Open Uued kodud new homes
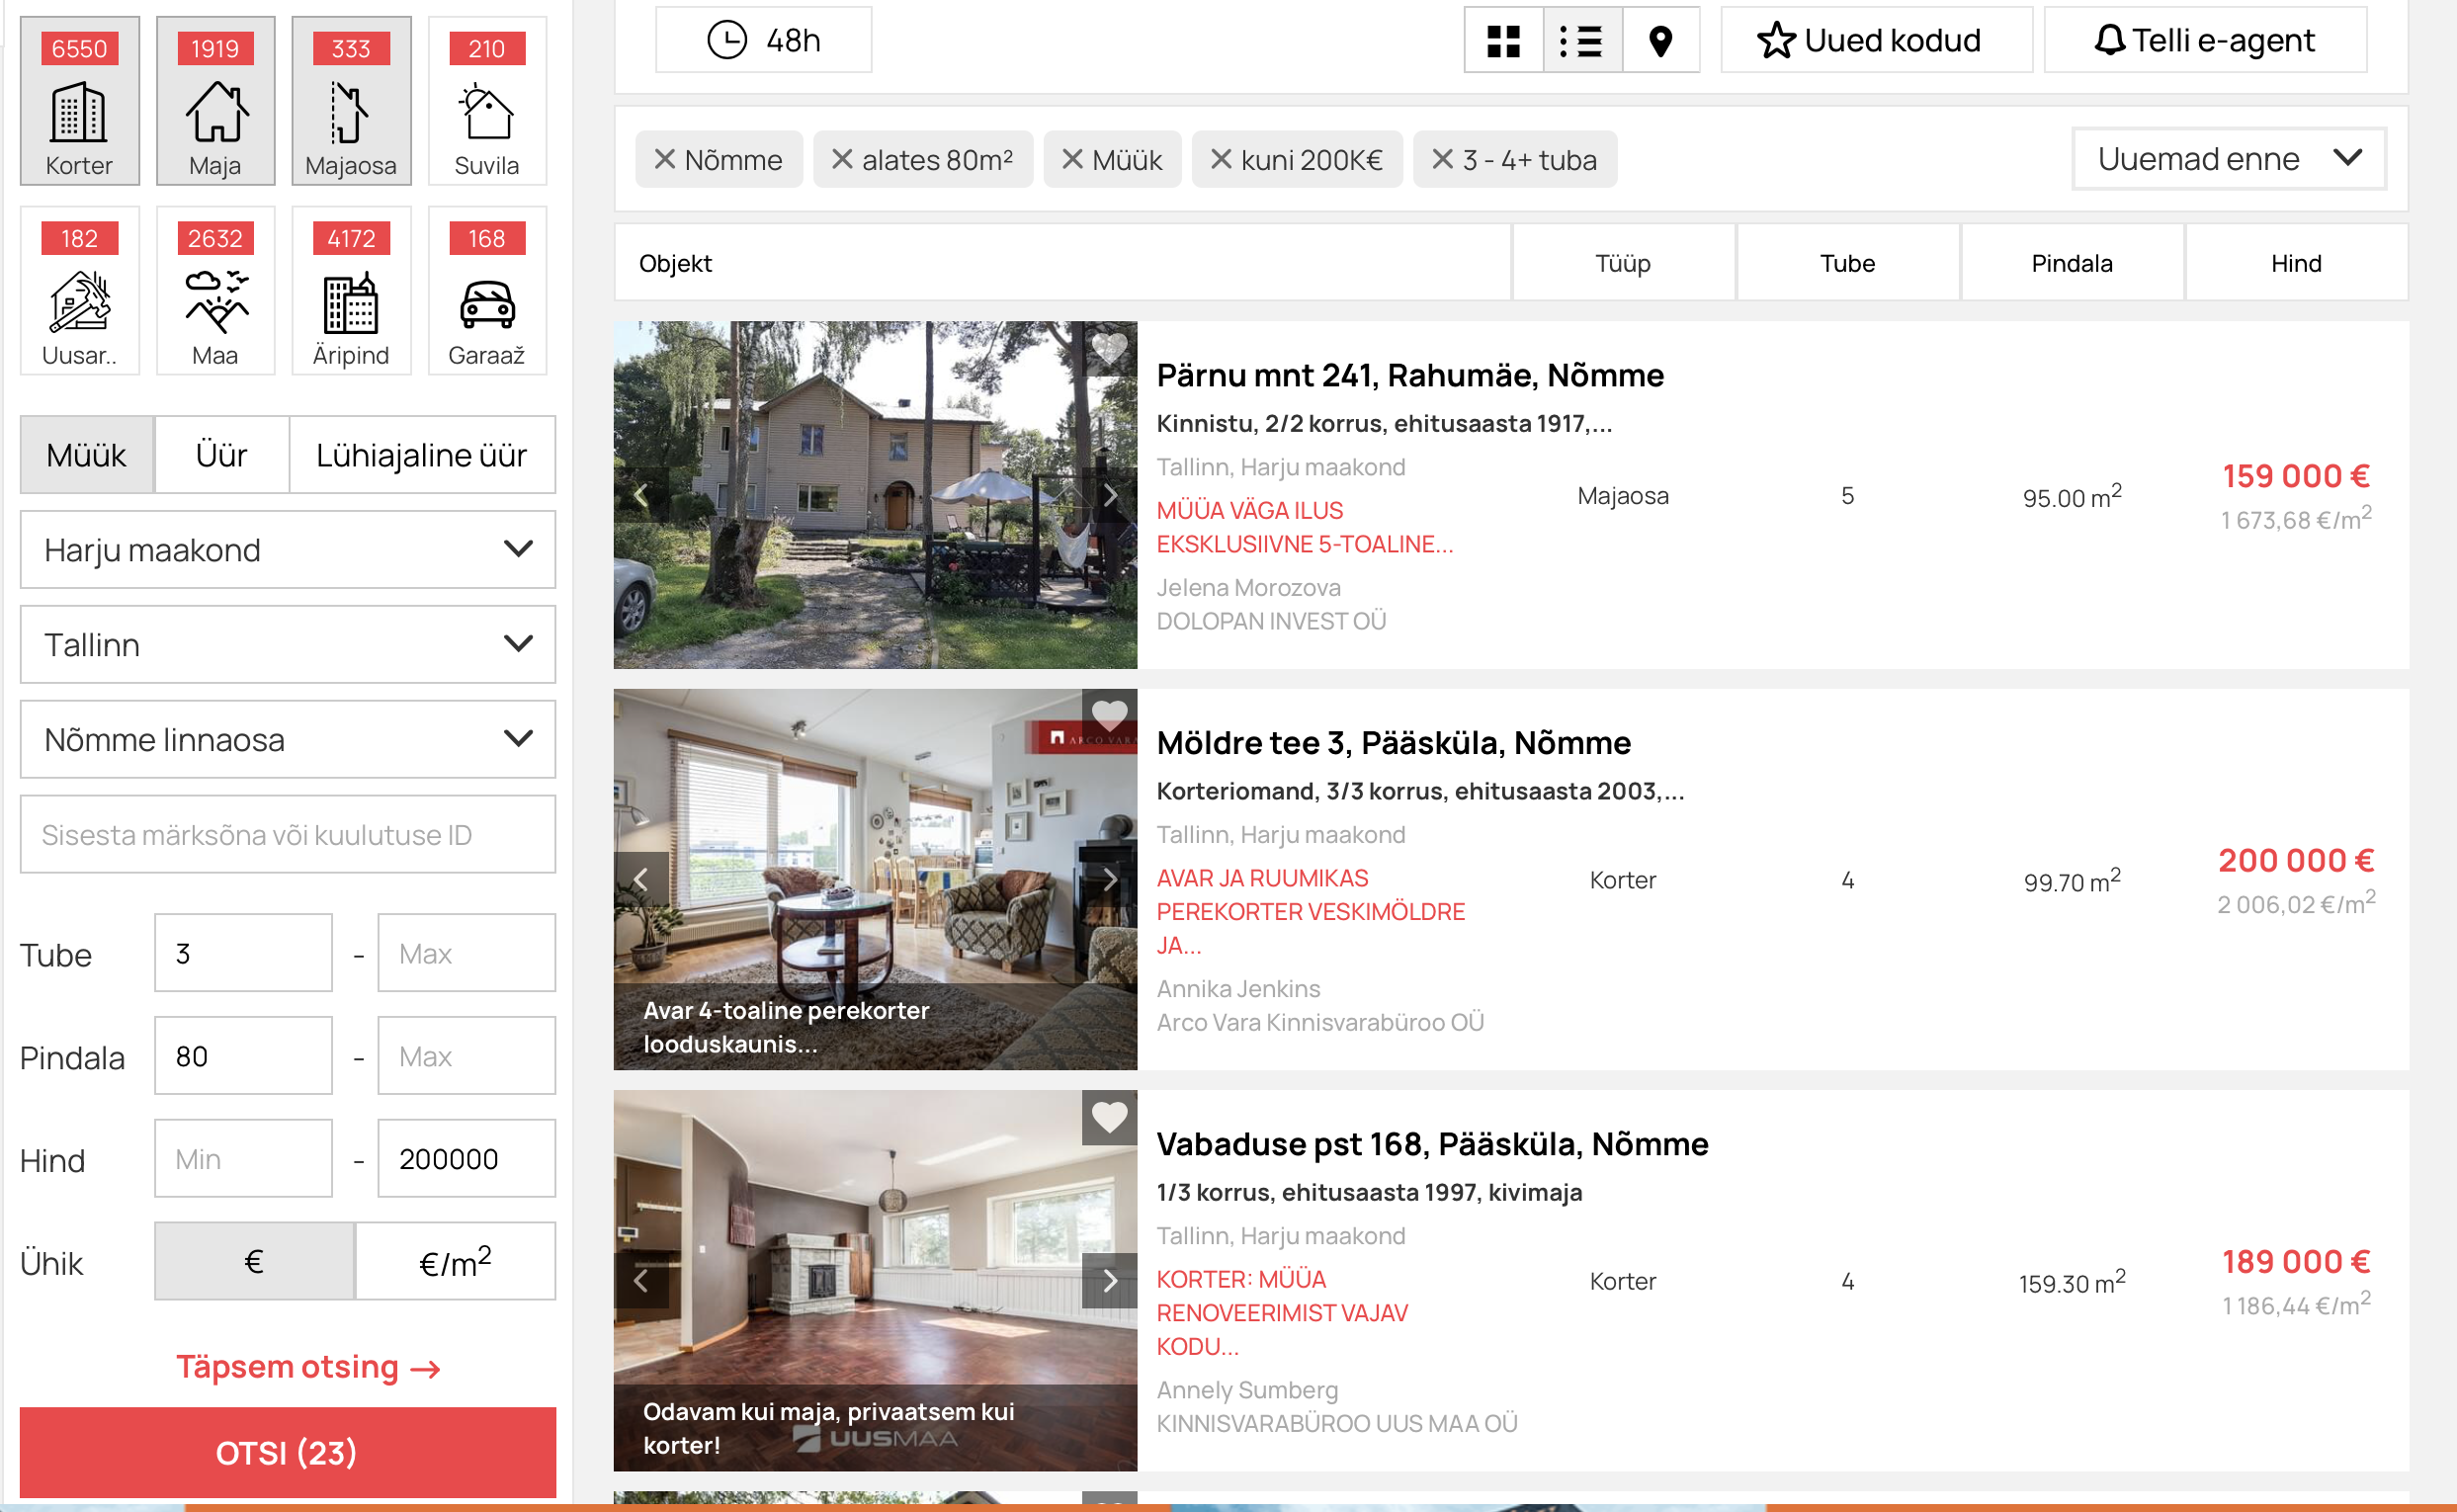This screenshot has height=1512, width=2457. point(1876,40)
